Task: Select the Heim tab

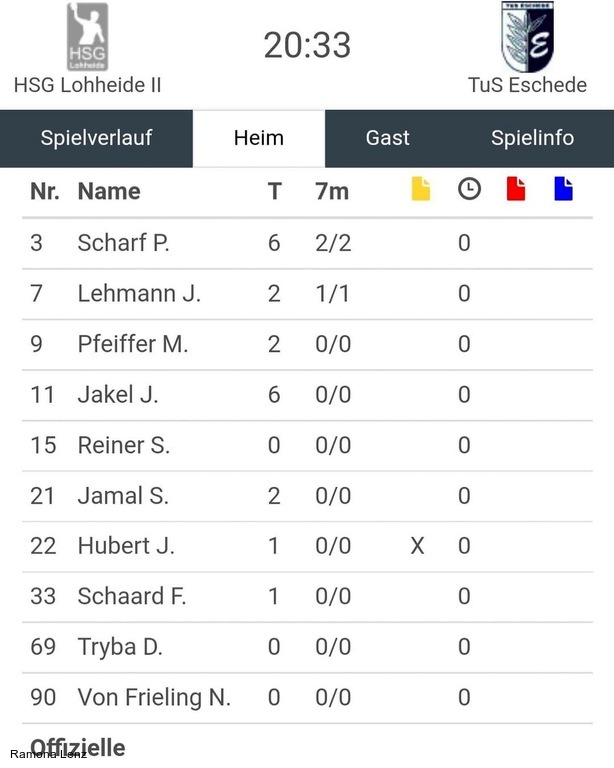Action: 259,138
